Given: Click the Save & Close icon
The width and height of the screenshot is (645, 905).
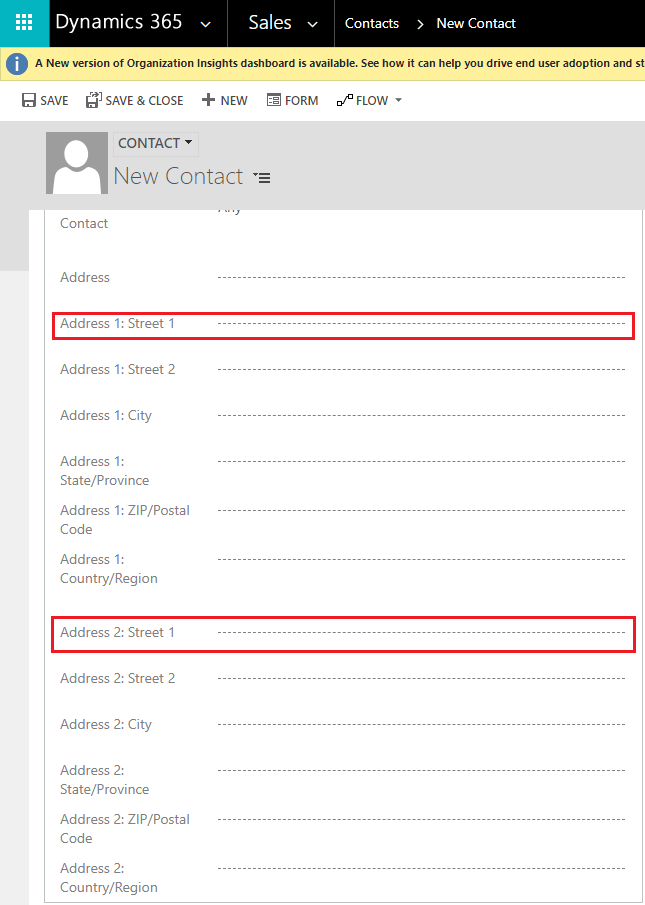Looking at the screenshot, I should [x=94, y=101].
